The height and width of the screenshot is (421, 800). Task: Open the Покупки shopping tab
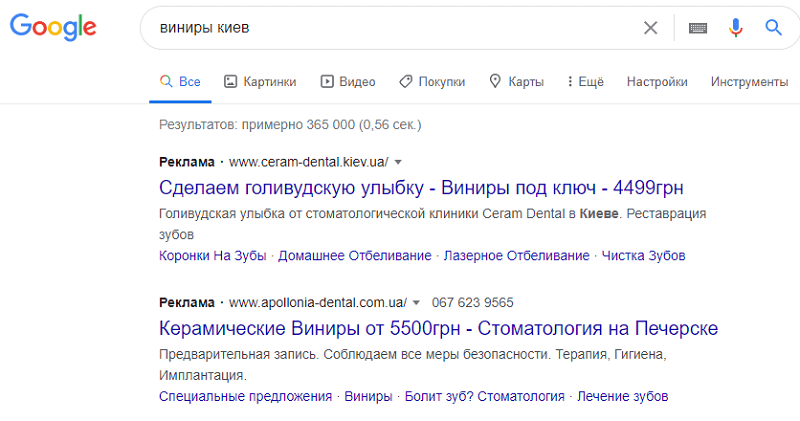431,82
